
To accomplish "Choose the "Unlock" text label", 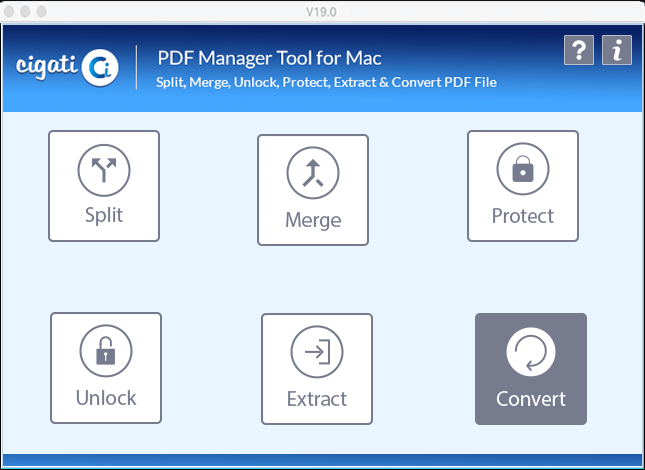I will (106, 398).
